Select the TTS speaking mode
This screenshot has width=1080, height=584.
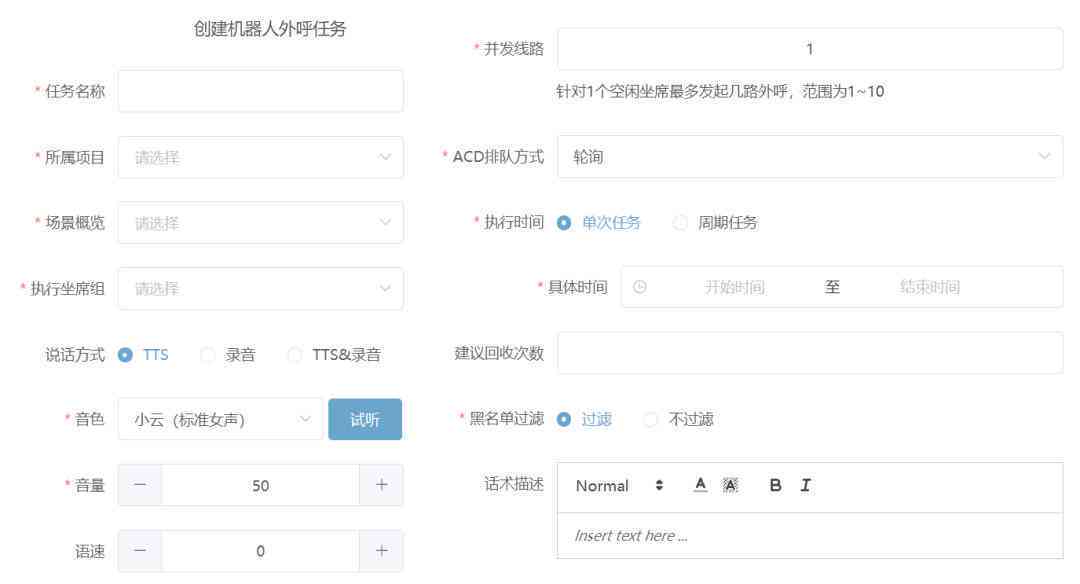click(x=143, y=355)
